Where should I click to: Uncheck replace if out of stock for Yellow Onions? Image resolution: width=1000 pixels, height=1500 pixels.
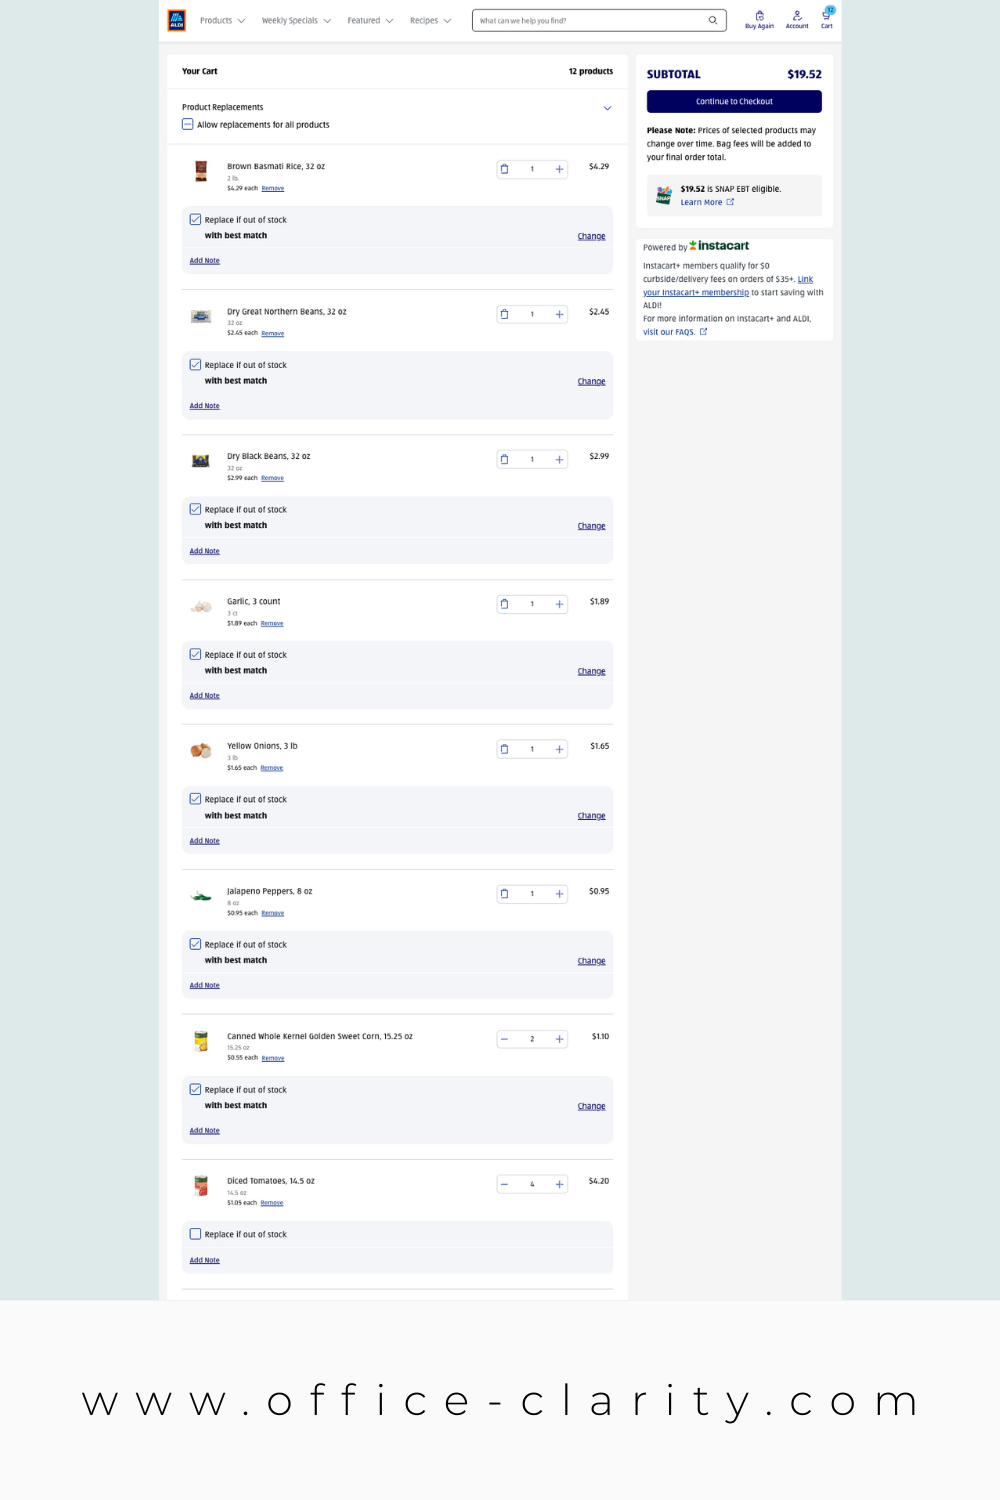(196, 799)
